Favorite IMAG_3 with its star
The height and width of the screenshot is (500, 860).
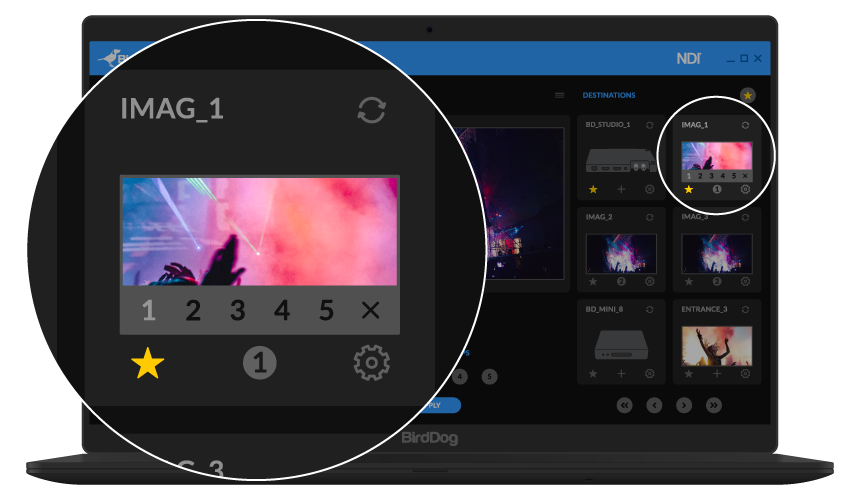(x=689, y=281)
